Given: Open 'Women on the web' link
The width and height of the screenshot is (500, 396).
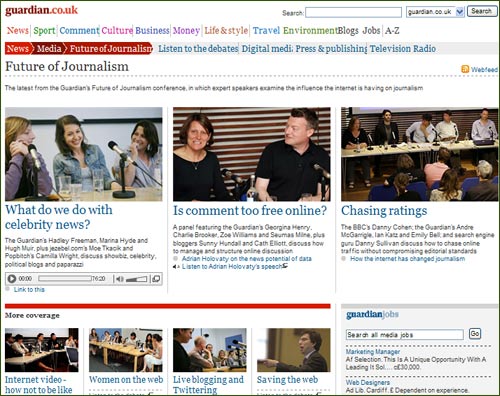Looking at the screenshot, I should pos(126,380).
